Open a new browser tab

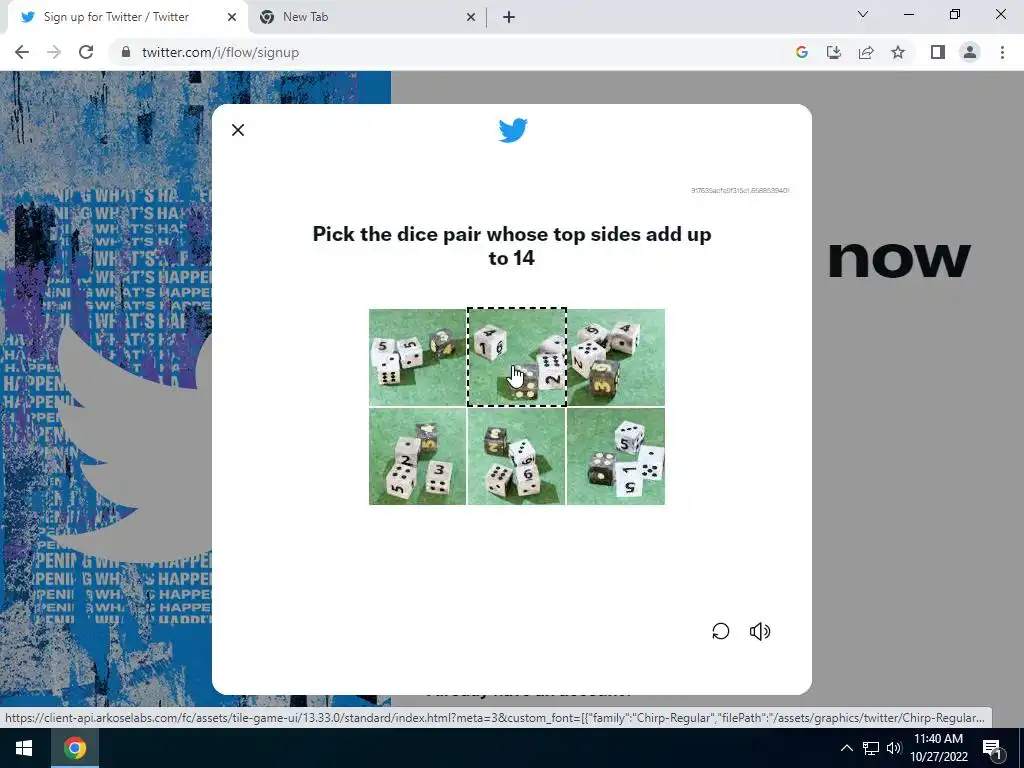tap(509, 17)
